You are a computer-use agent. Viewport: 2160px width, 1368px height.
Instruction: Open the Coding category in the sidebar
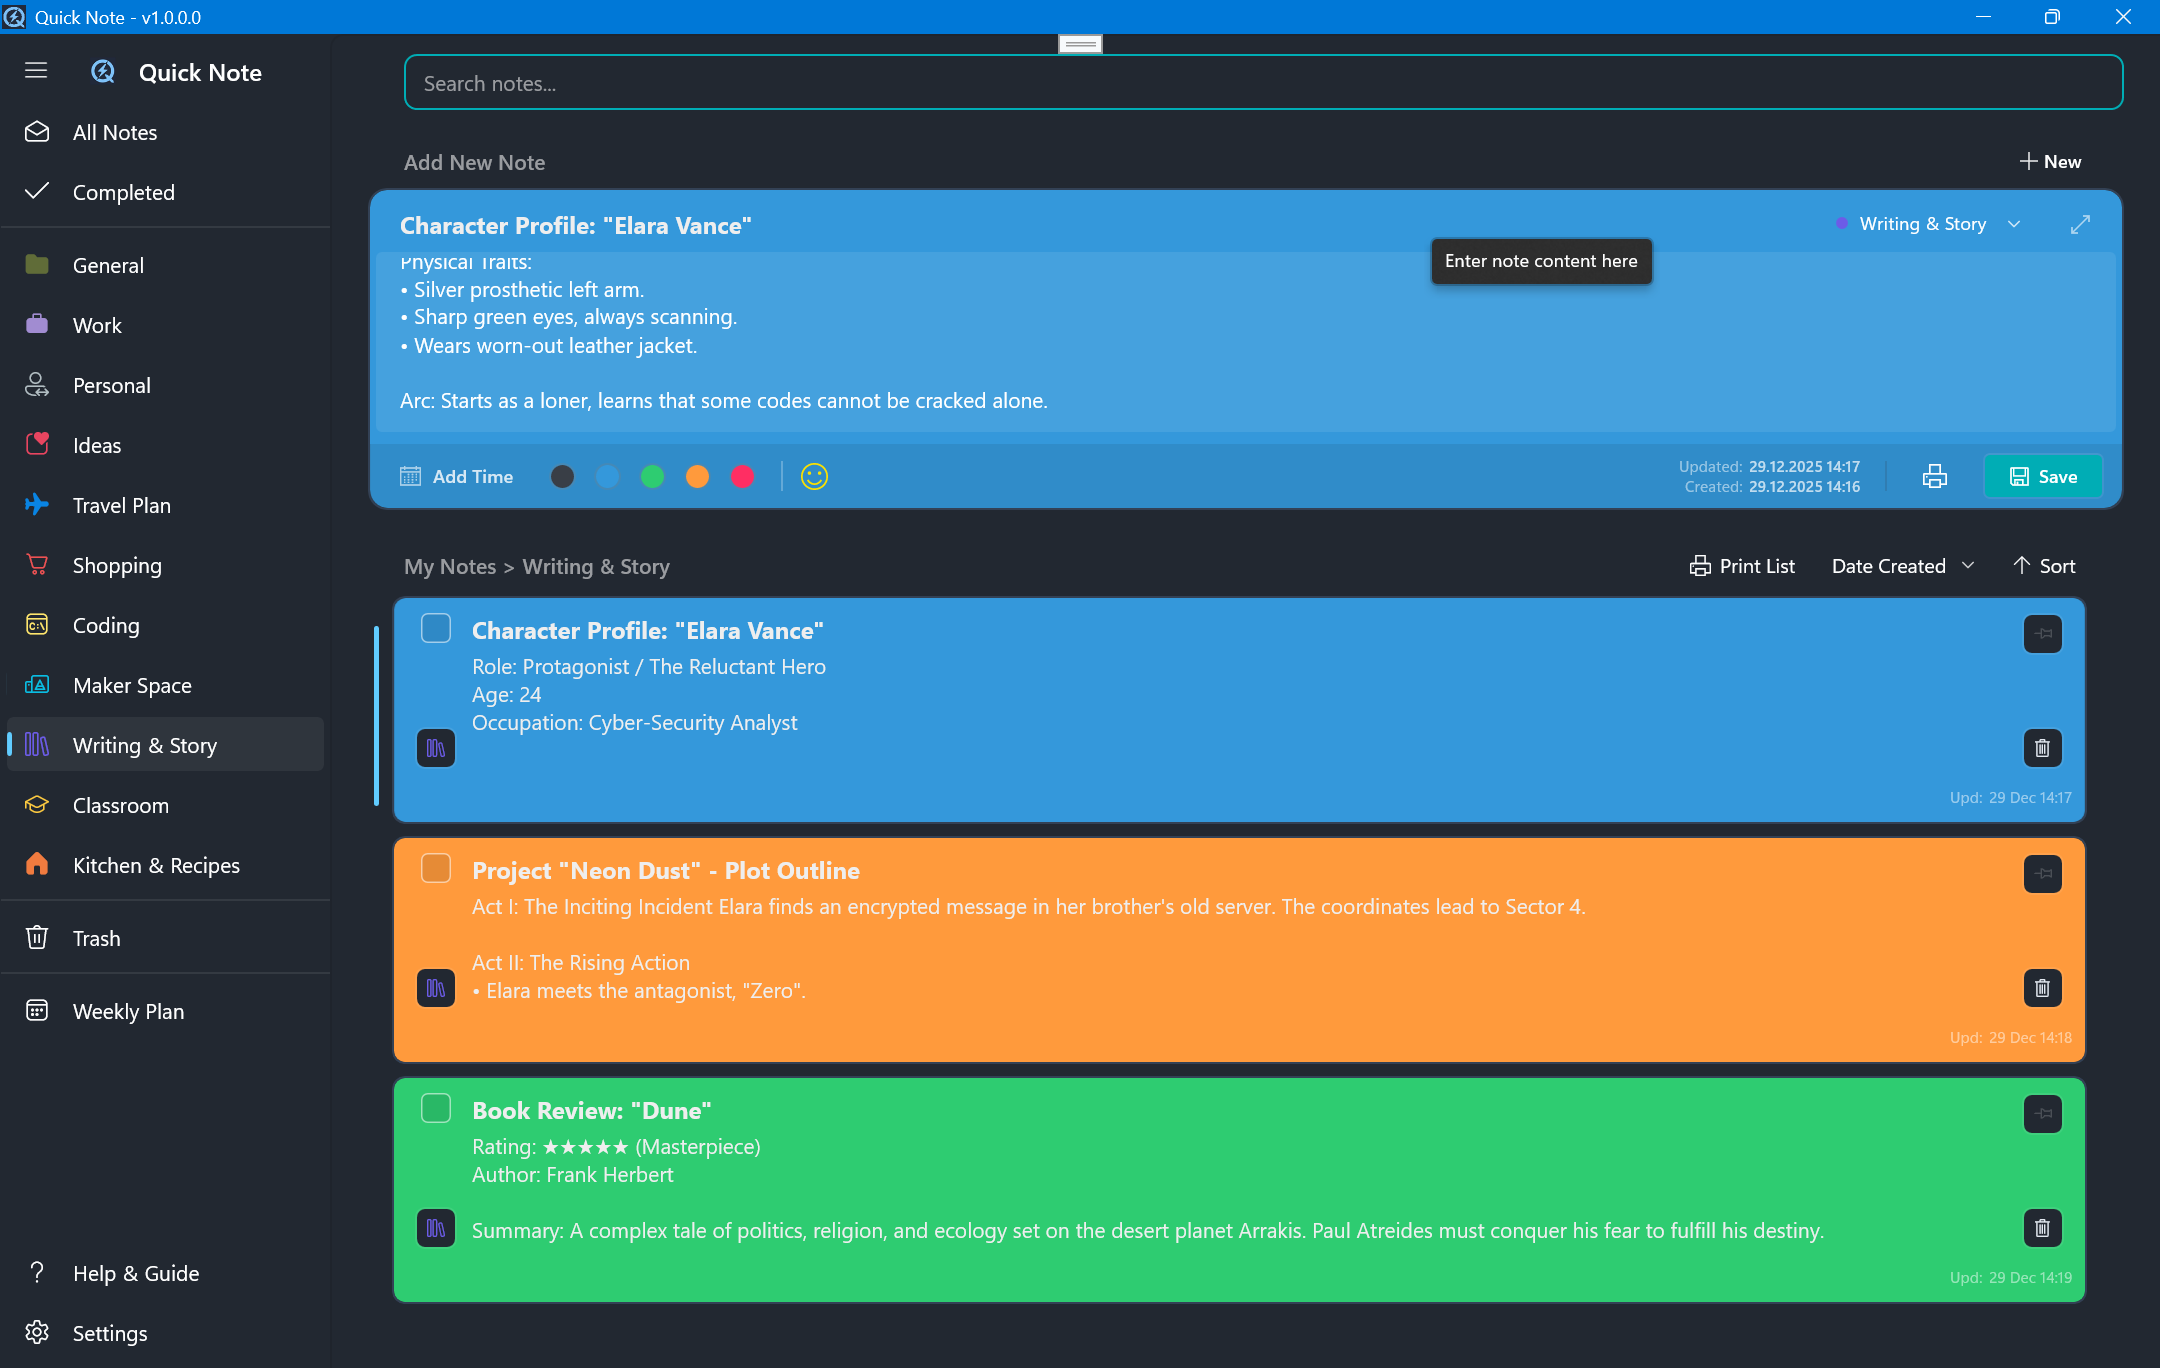[x=106, y=626]
